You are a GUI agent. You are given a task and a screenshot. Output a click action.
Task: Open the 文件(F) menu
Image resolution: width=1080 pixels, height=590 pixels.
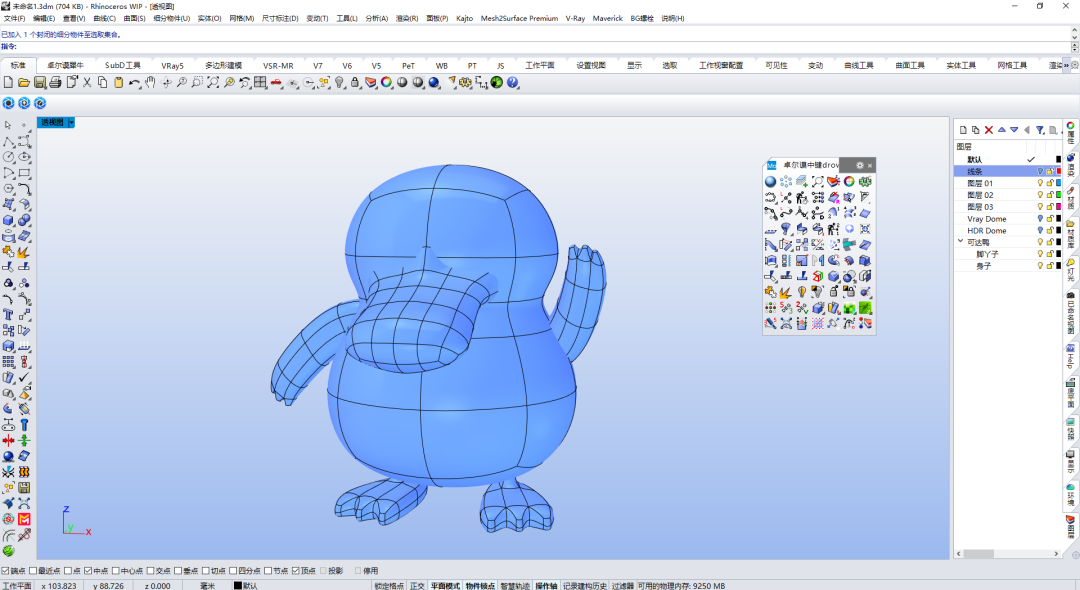click(14, 19)
